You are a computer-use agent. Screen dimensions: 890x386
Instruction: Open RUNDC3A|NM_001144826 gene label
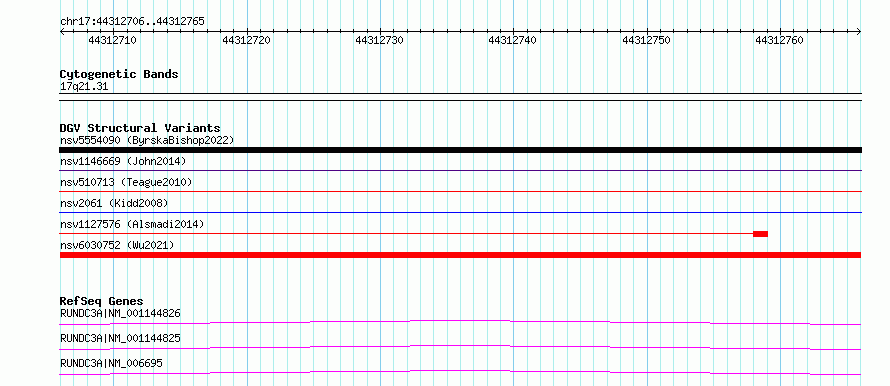(120, 313)
